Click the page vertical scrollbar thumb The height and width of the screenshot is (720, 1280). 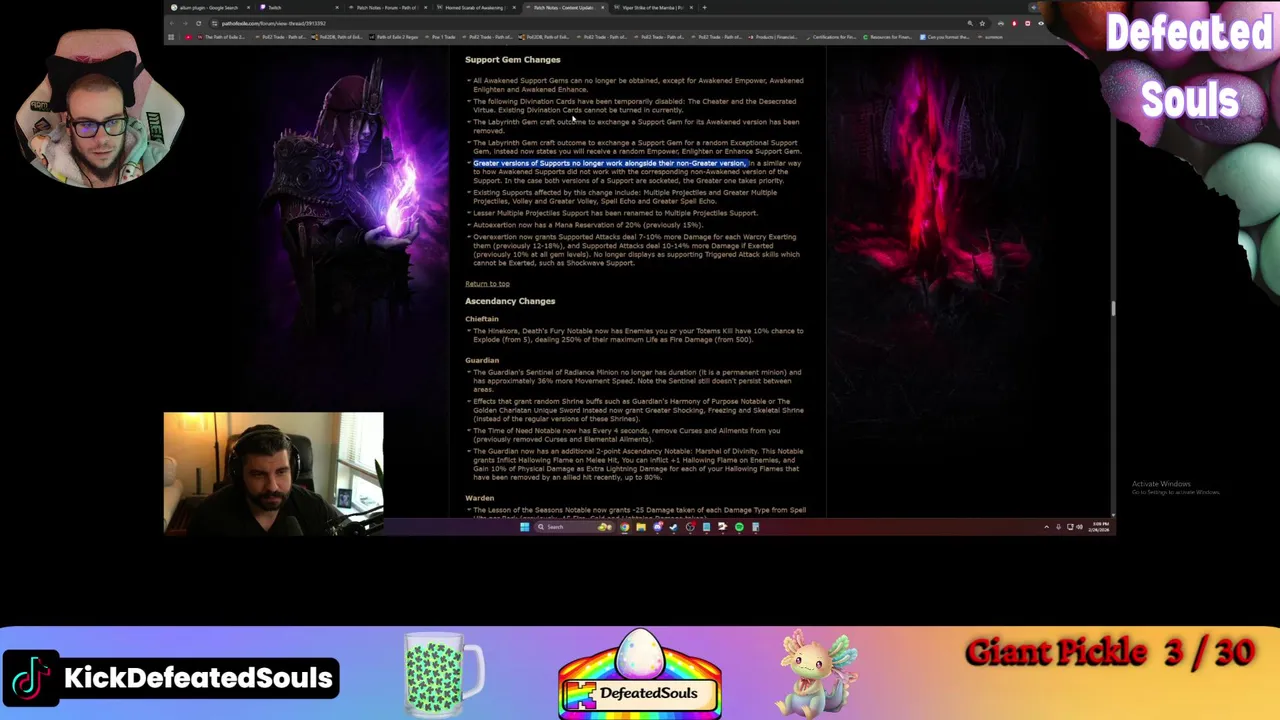click(x=1113, y=308)
